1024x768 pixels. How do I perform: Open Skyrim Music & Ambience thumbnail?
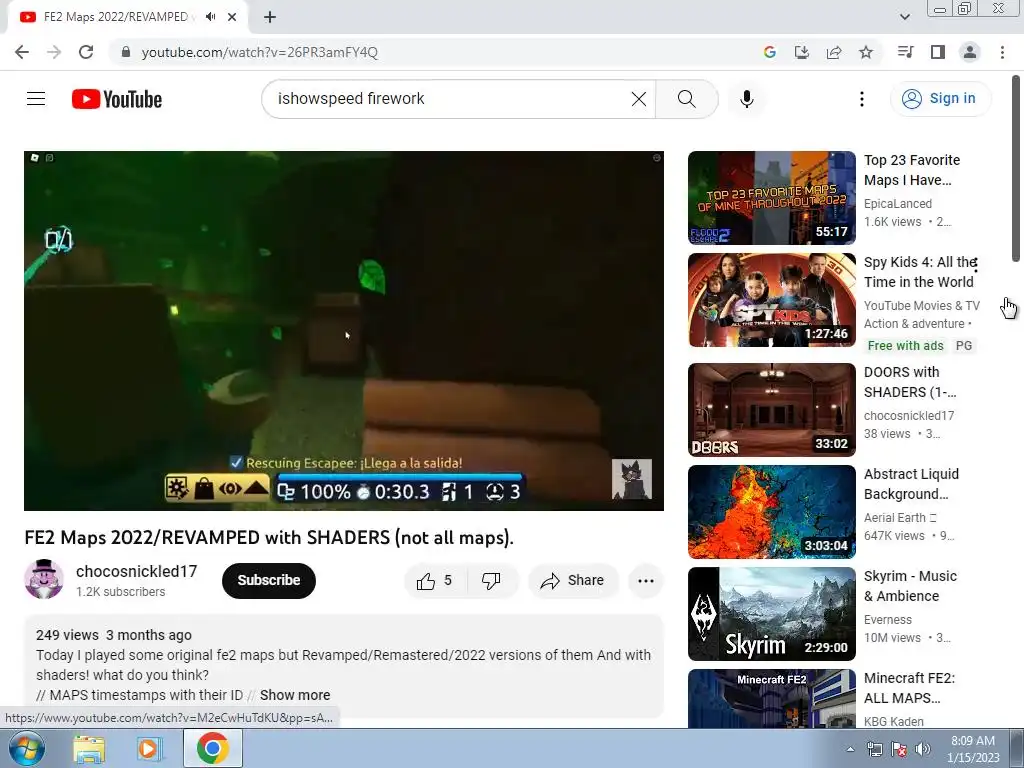(771, 613)
